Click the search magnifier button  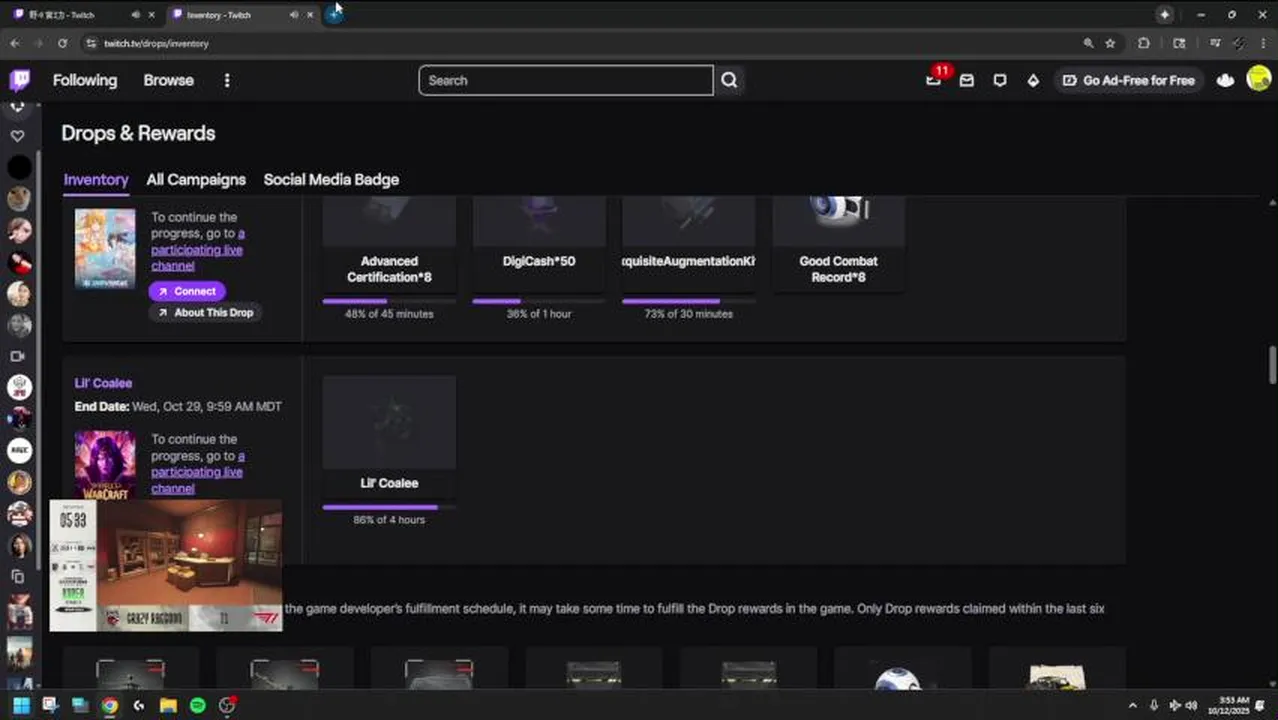[729, 80]
